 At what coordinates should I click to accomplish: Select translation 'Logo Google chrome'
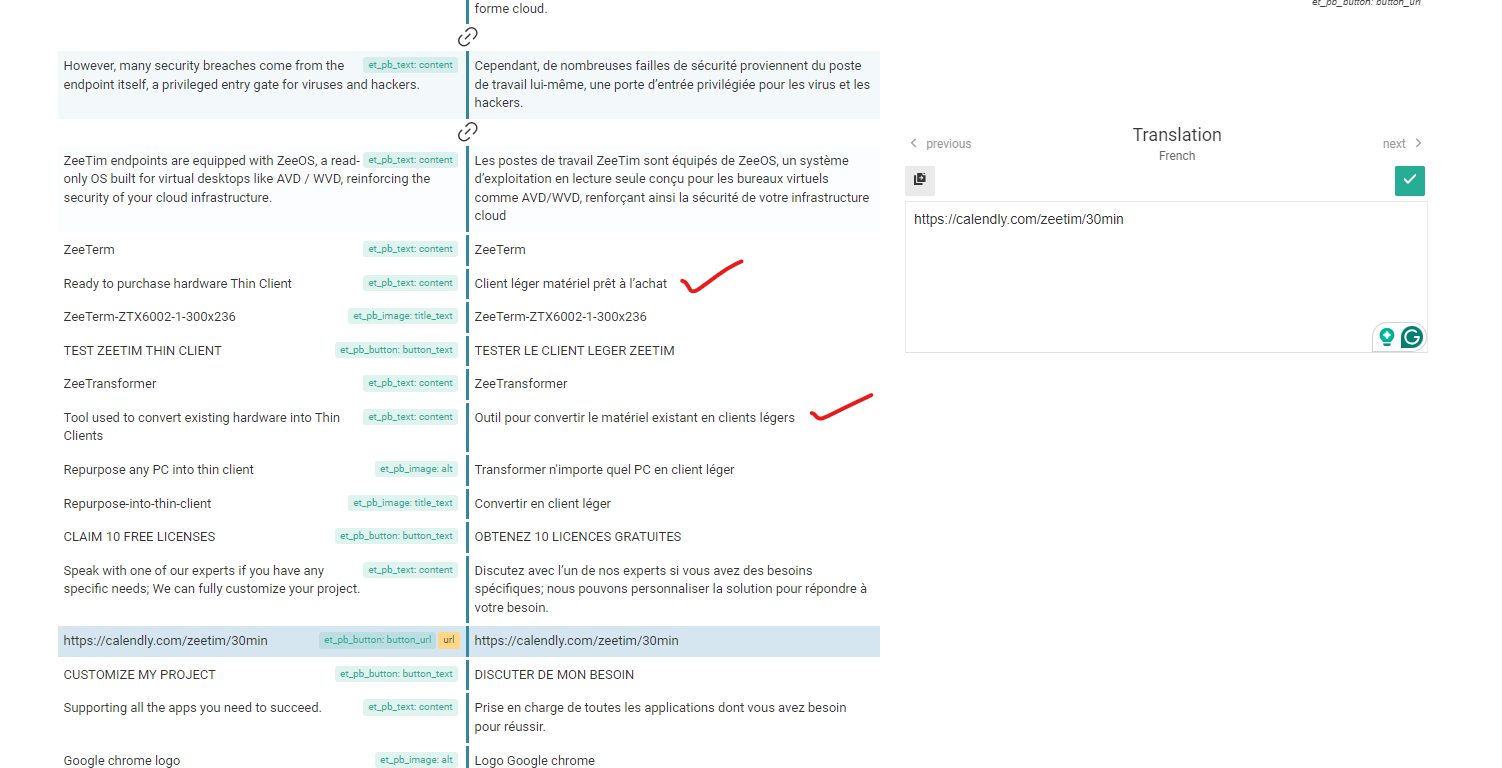click(535, 761)
